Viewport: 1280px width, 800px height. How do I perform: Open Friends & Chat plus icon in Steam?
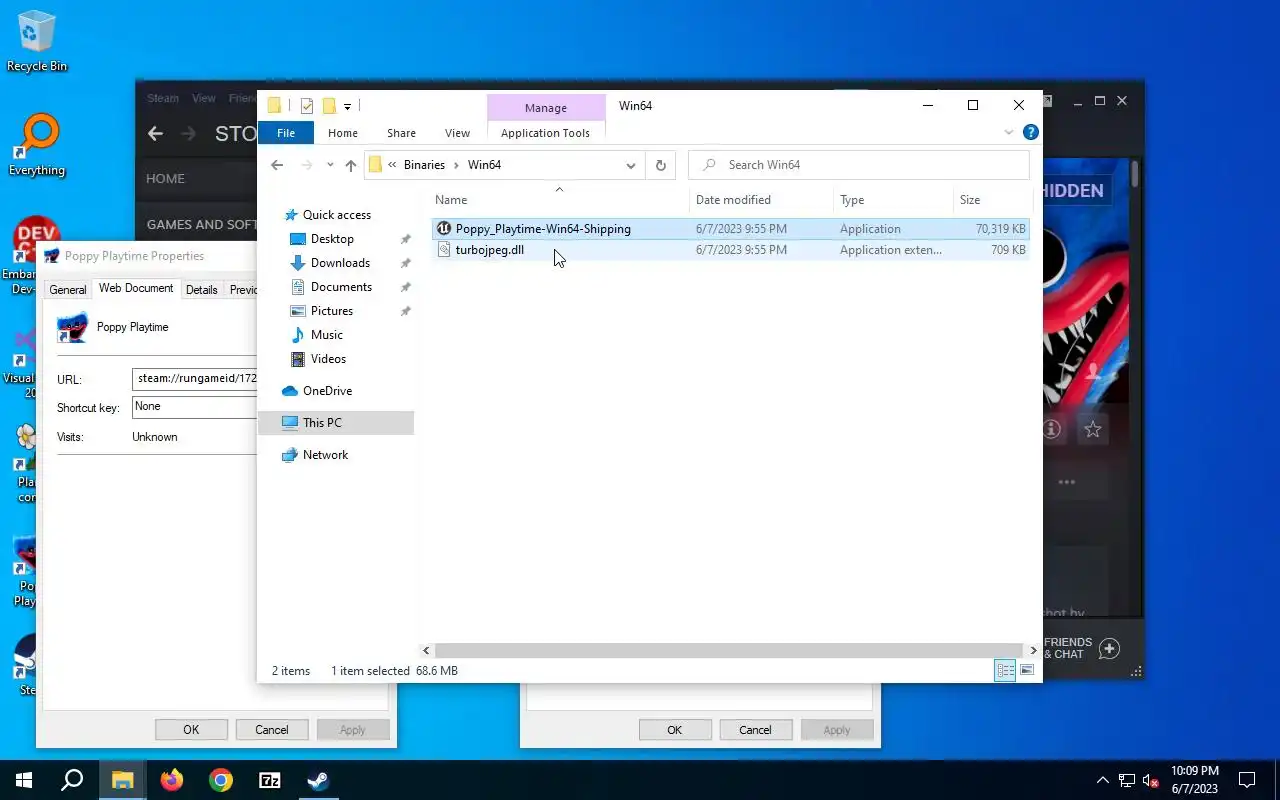(x=1109, y=649)
